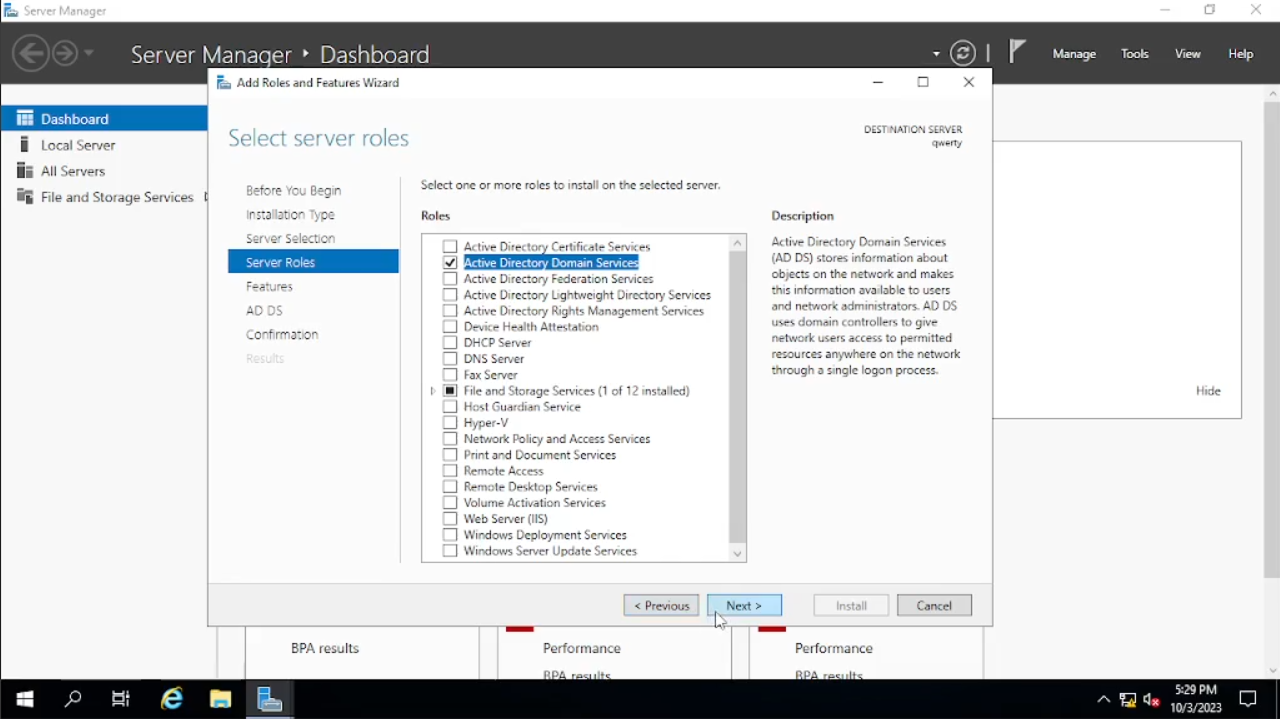Open navigation history dropdown arrow

(89, 53)
